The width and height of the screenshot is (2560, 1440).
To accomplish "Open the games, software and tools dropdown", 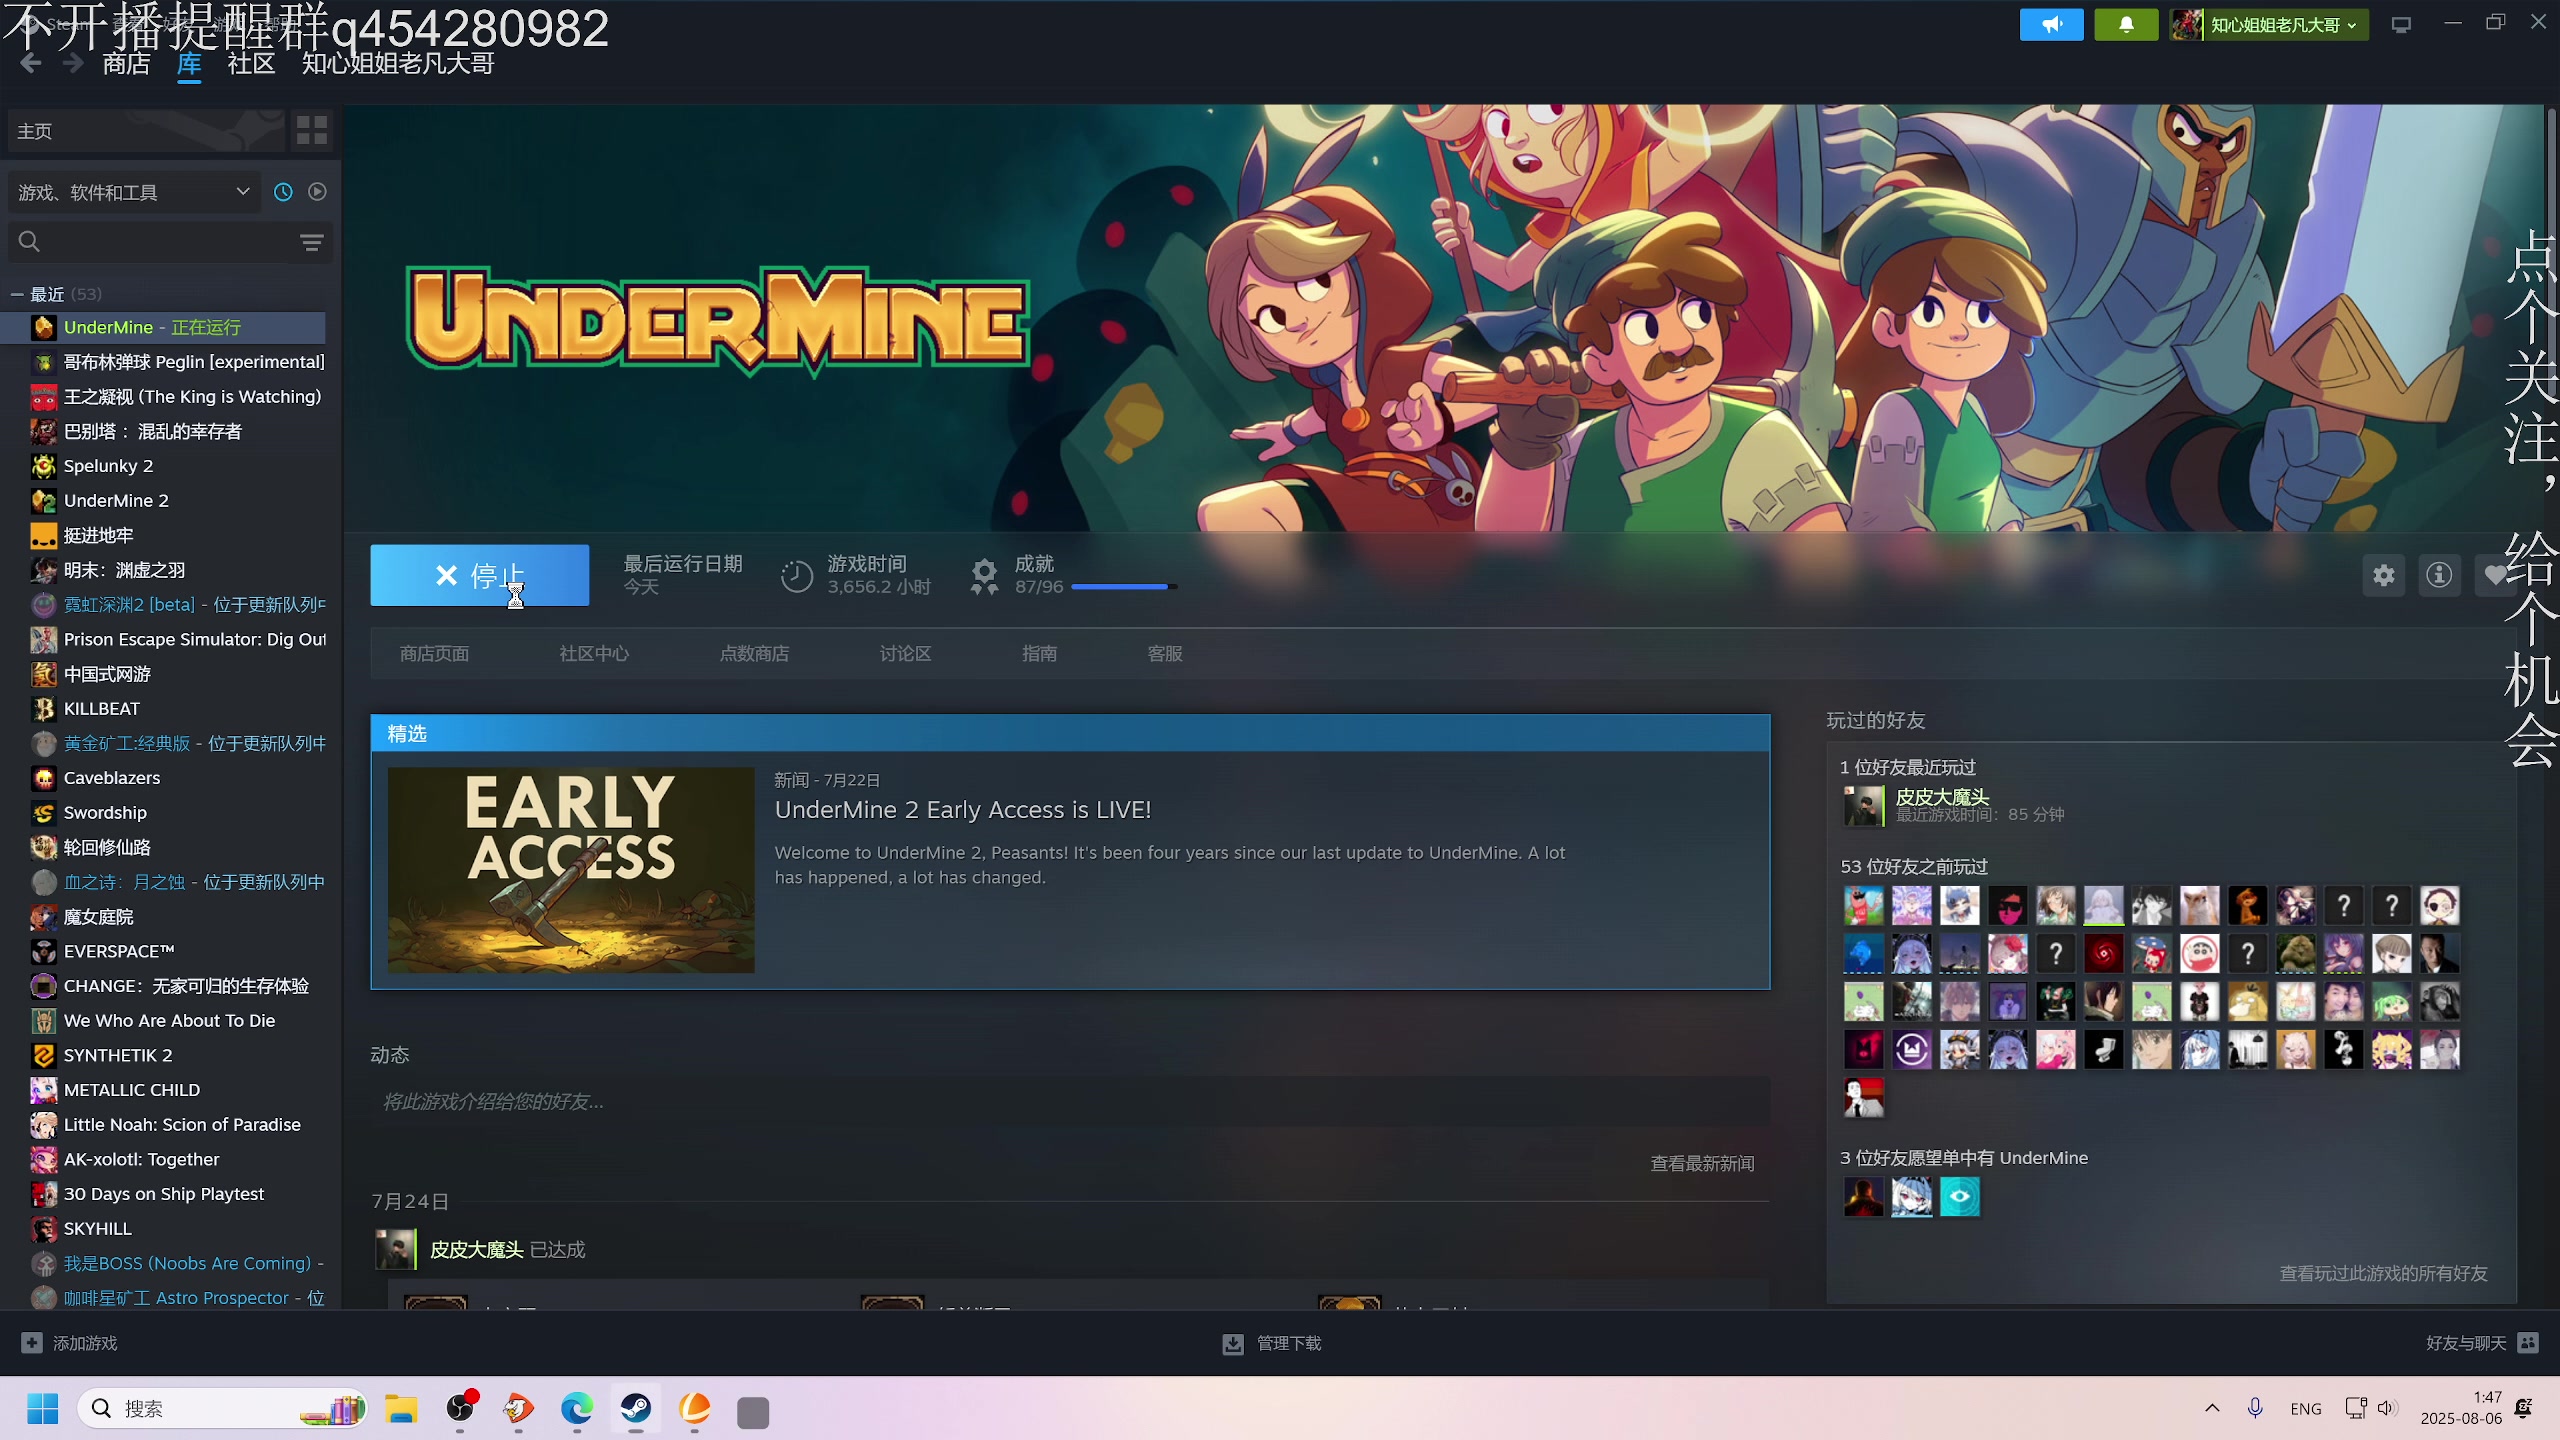I will [133, 192].
